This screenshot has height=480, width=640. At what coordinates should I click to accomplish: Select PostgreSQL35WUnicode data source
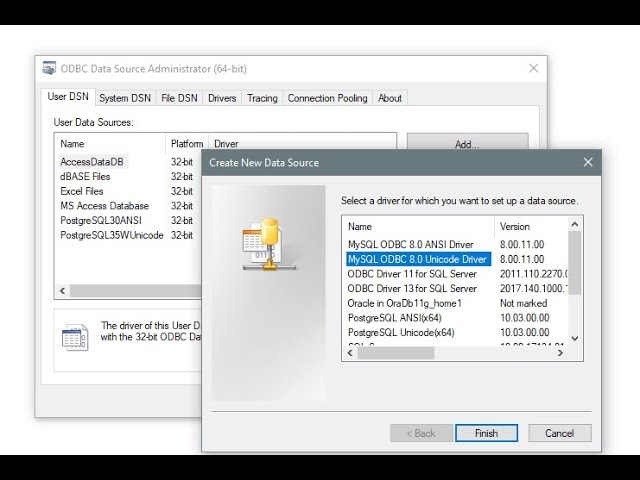pyautogui.click(x=112, y=235)
